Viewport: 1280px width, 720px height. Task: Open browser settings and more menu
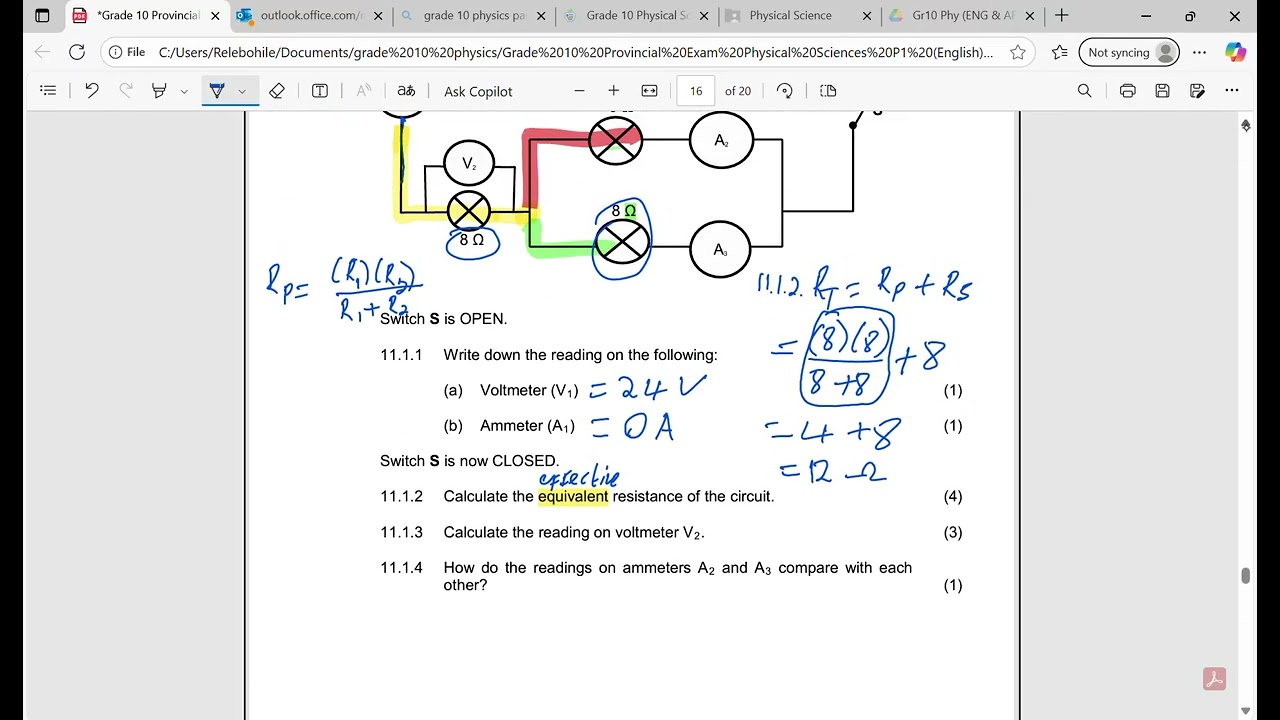1200,52
